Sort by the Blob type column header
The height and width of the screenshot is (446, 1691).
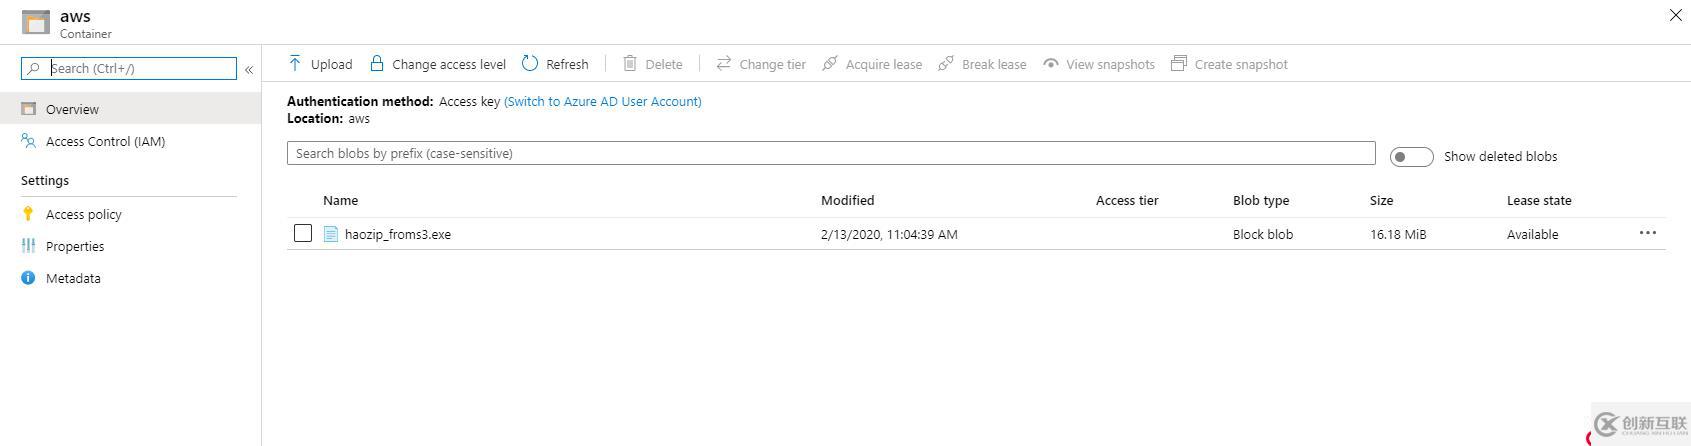tap(1261, 200)
